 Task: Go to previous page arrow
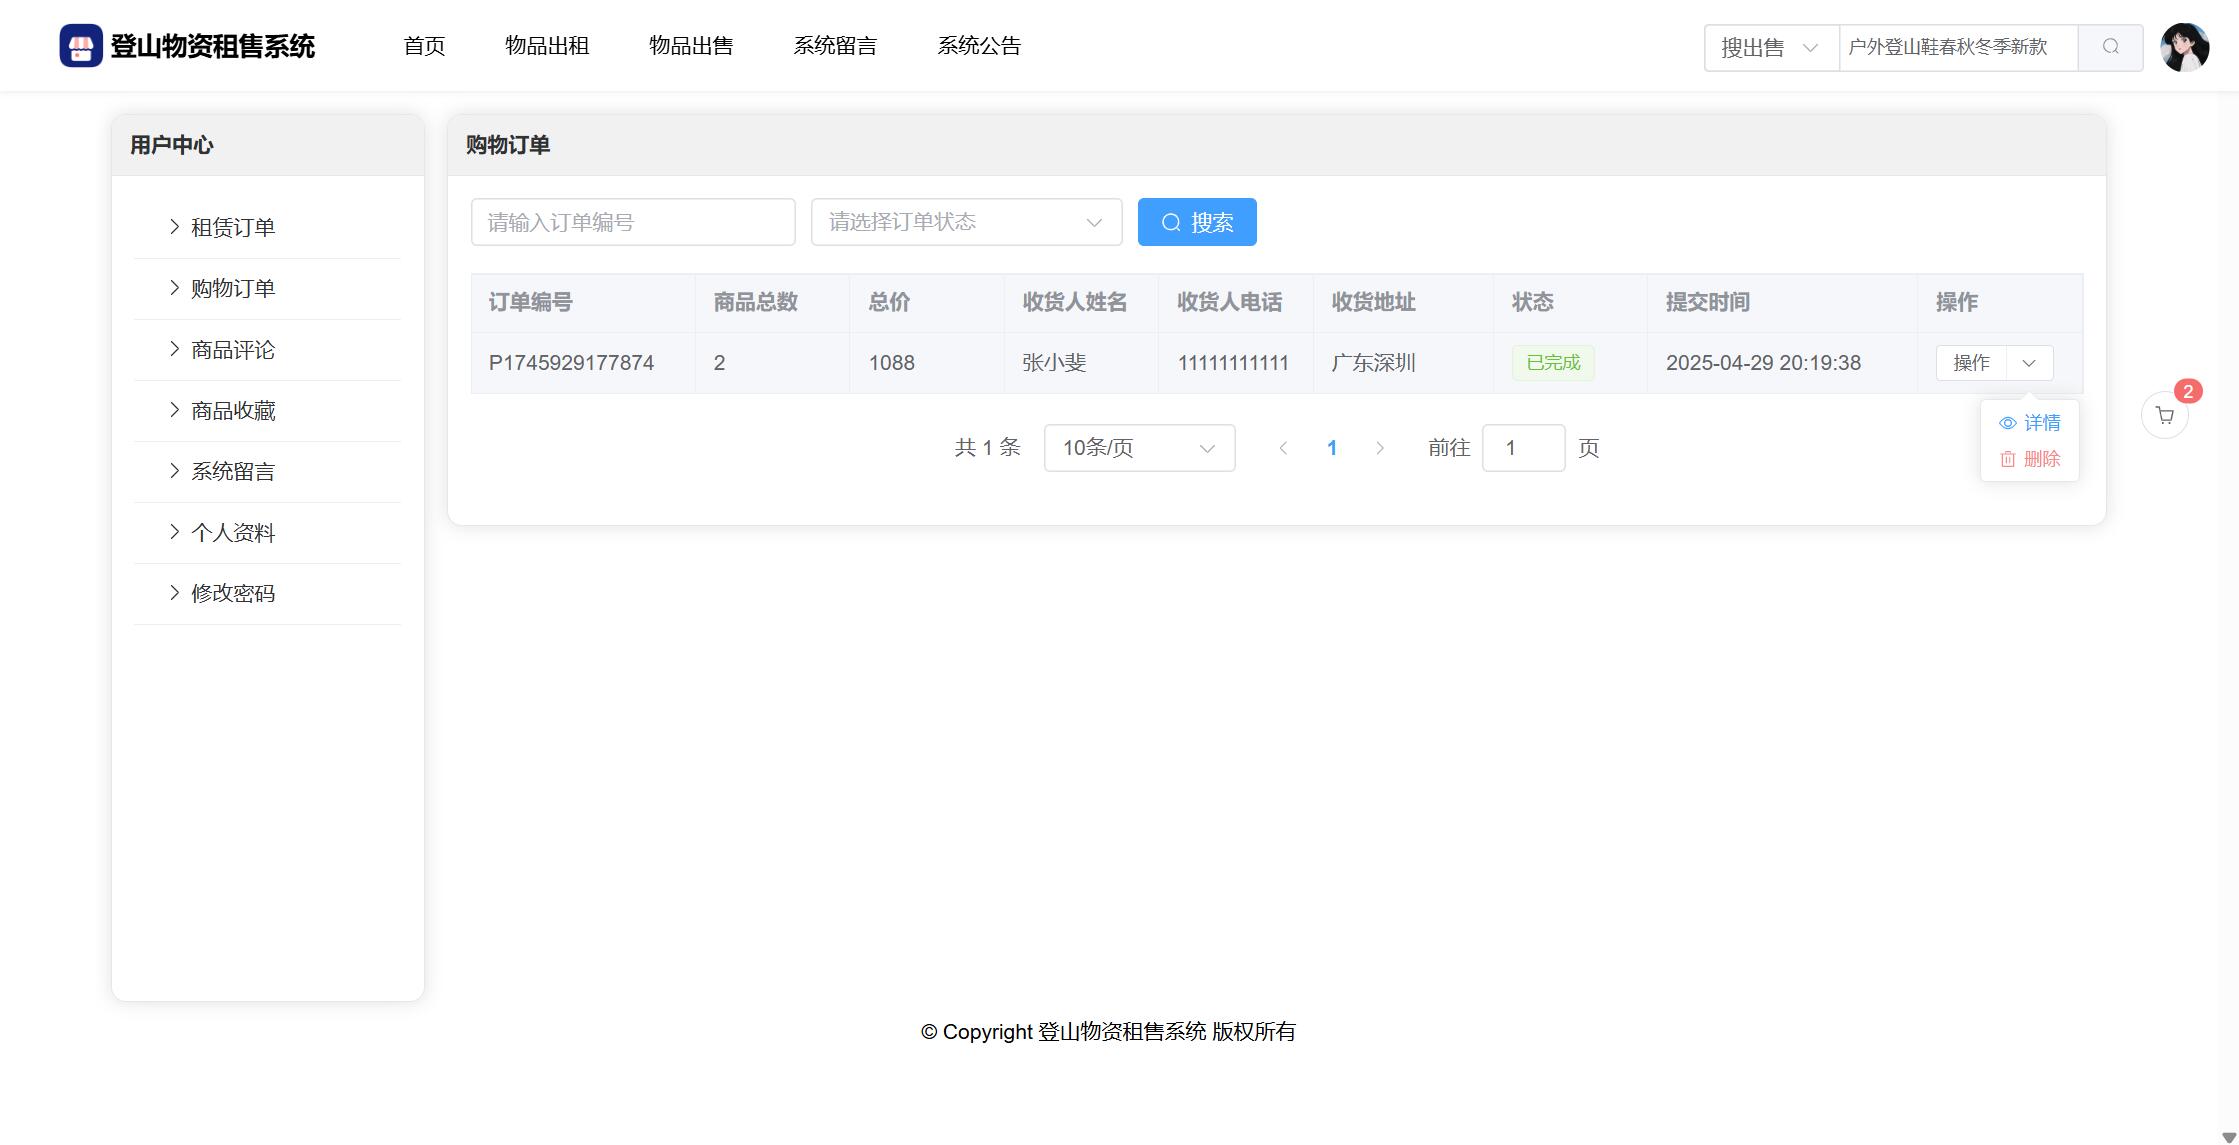coord(1283,448)
